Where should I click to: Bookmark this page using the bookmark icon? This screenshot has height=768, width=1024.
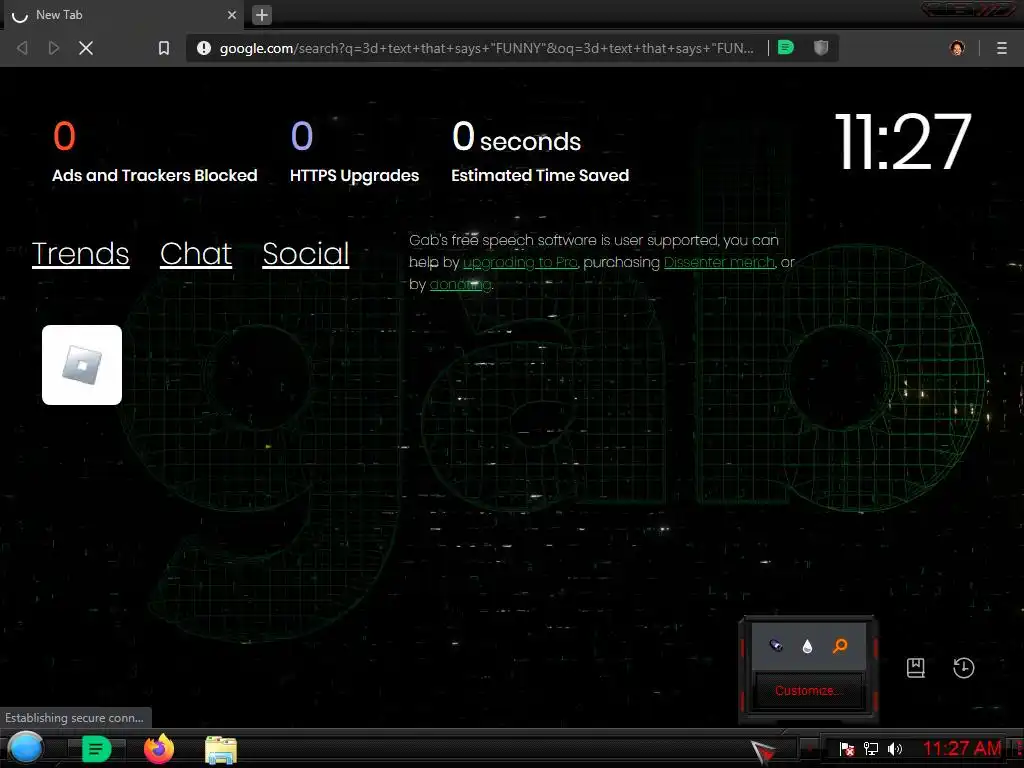164,48
